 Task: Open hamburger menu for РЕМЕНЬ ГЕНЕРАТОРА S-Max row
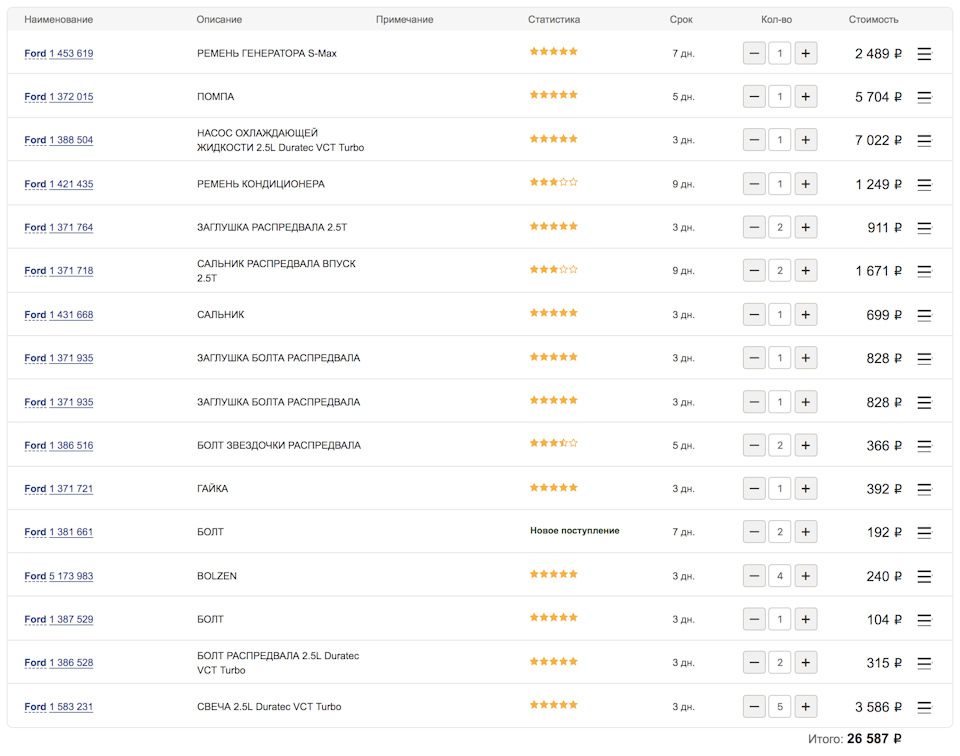click(924, 54)
